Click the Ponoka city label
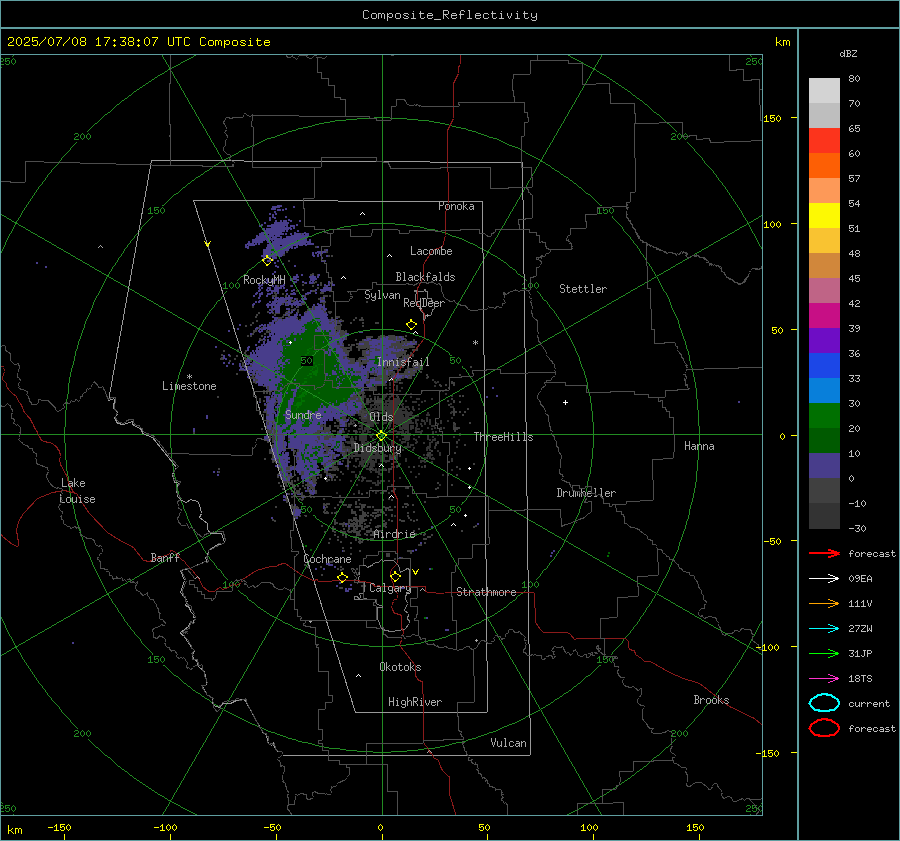900x841 pixels. (456, 206)
